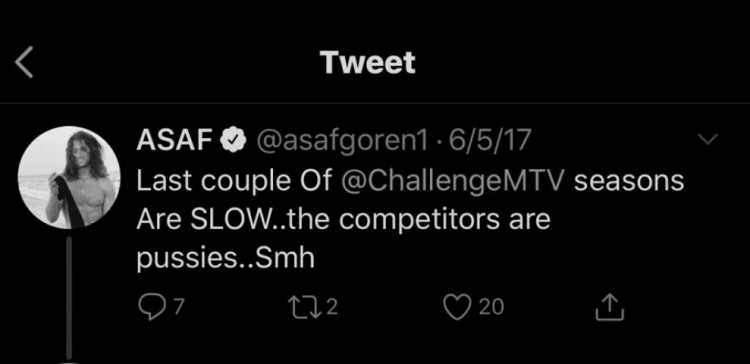Reply using the speech bubble icon
This screenshot has width=750, height=364.
149,307
